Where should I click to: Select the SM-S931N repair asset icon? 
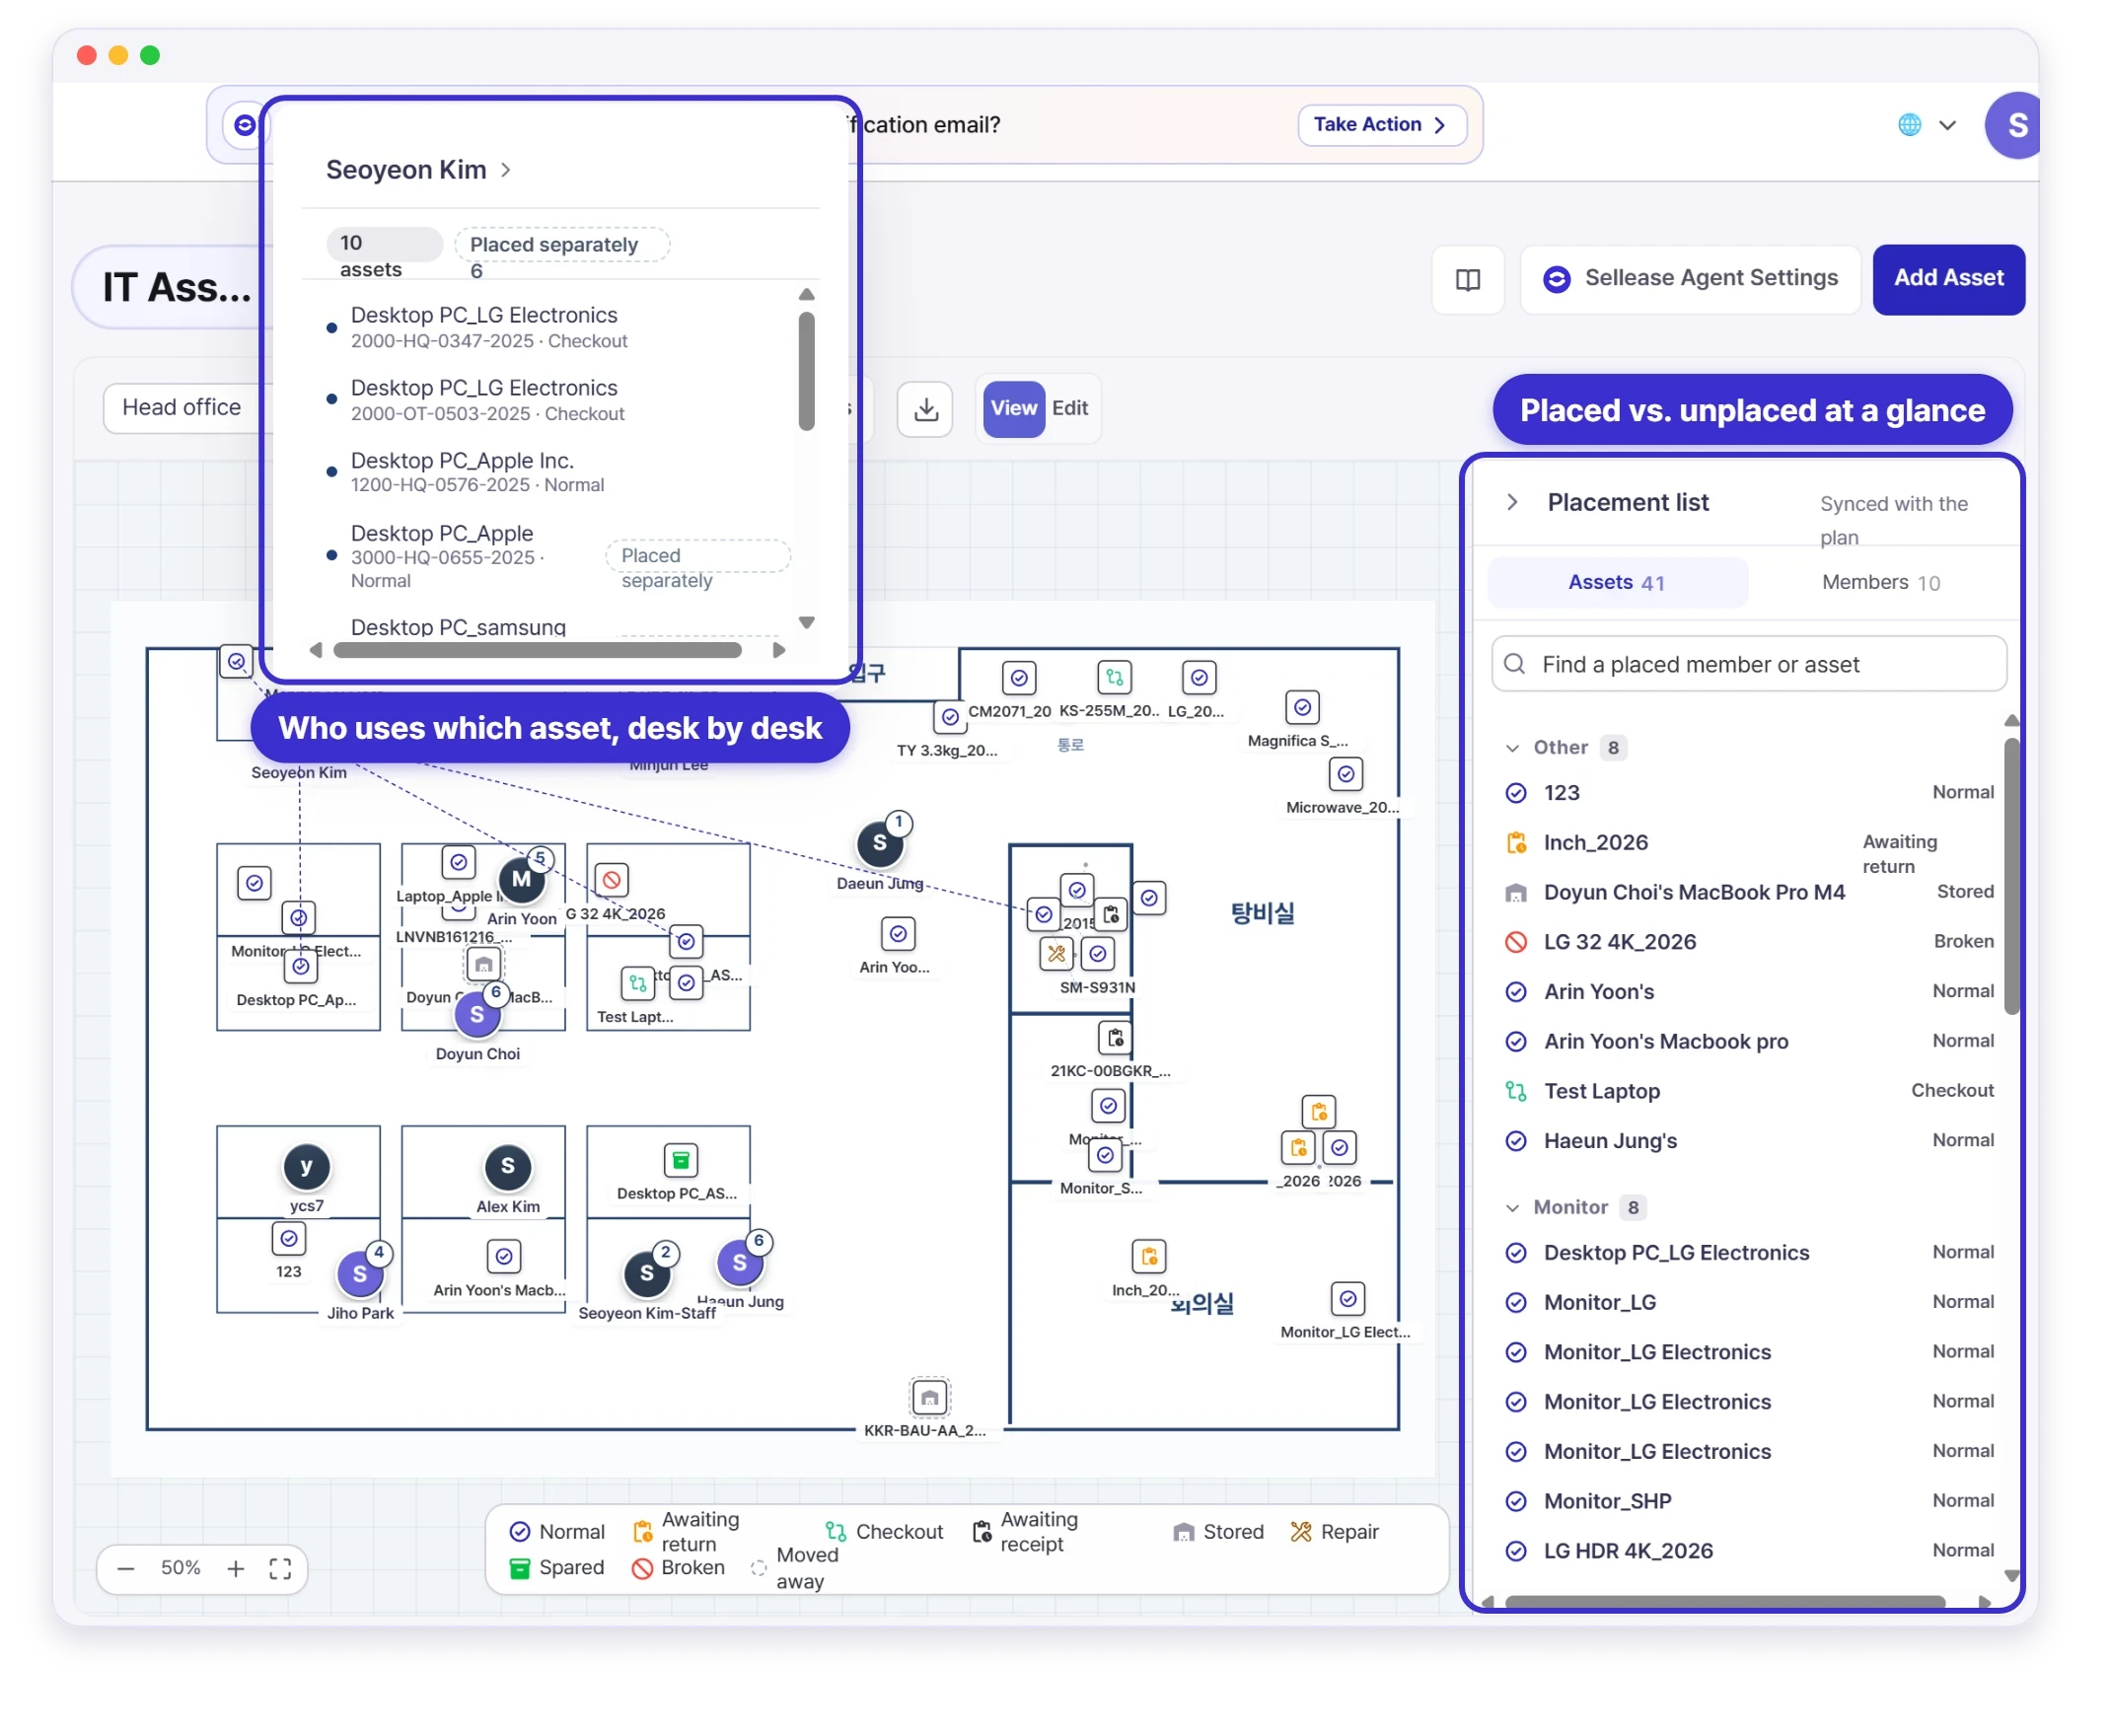1056,953
